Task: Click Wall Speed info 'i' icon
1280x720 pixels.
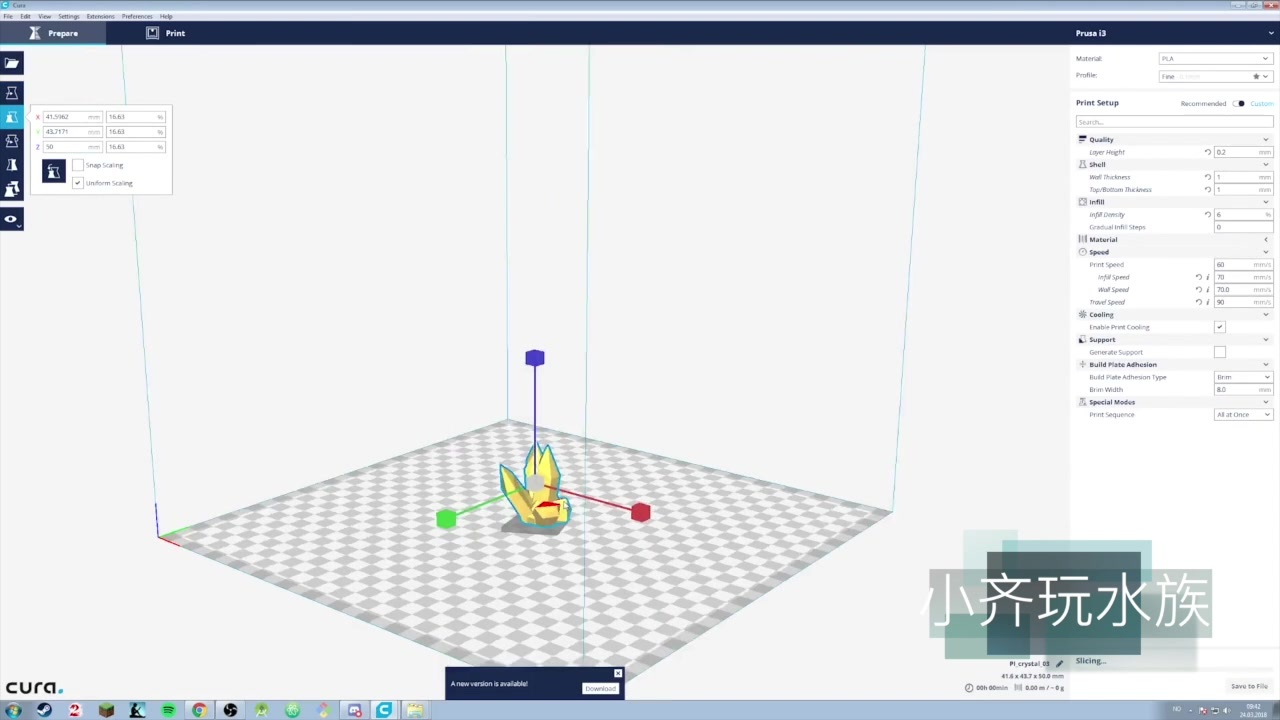Action: 1207,289
